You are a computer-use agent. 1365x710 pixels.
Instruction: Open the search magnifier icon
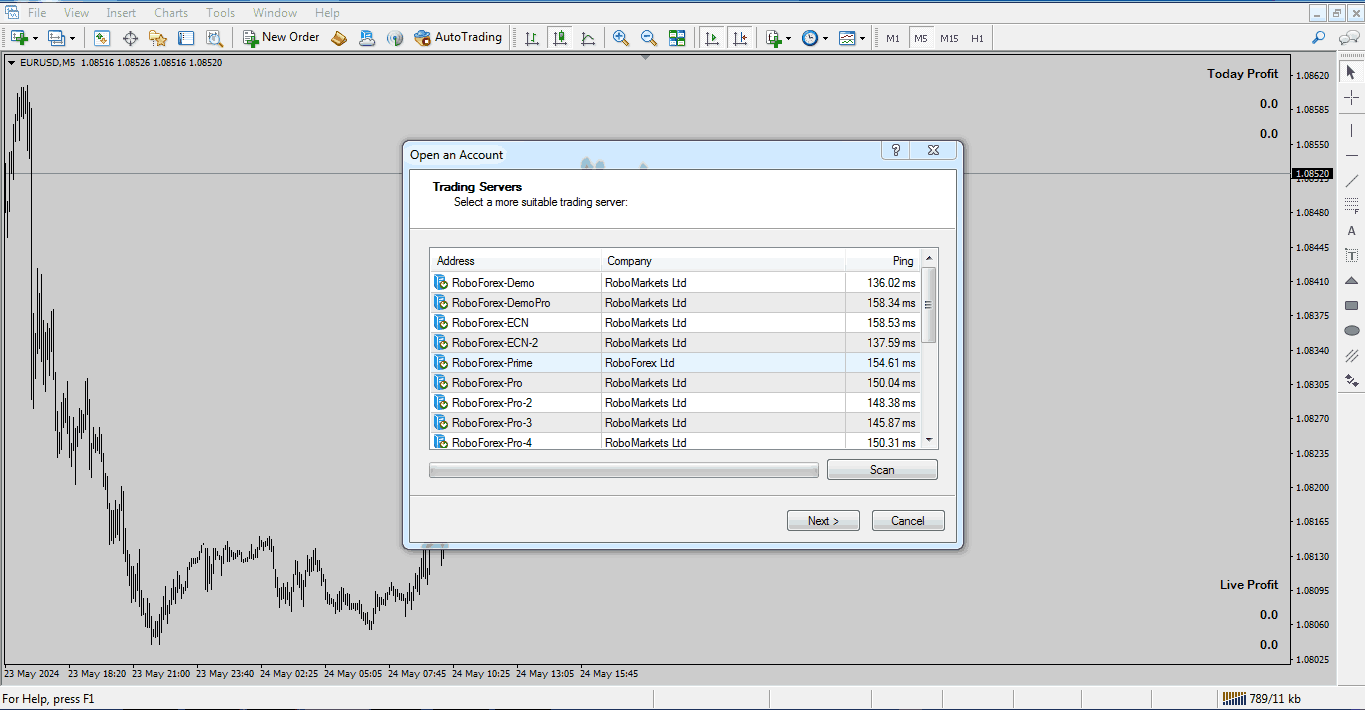tap(1319, 38)
